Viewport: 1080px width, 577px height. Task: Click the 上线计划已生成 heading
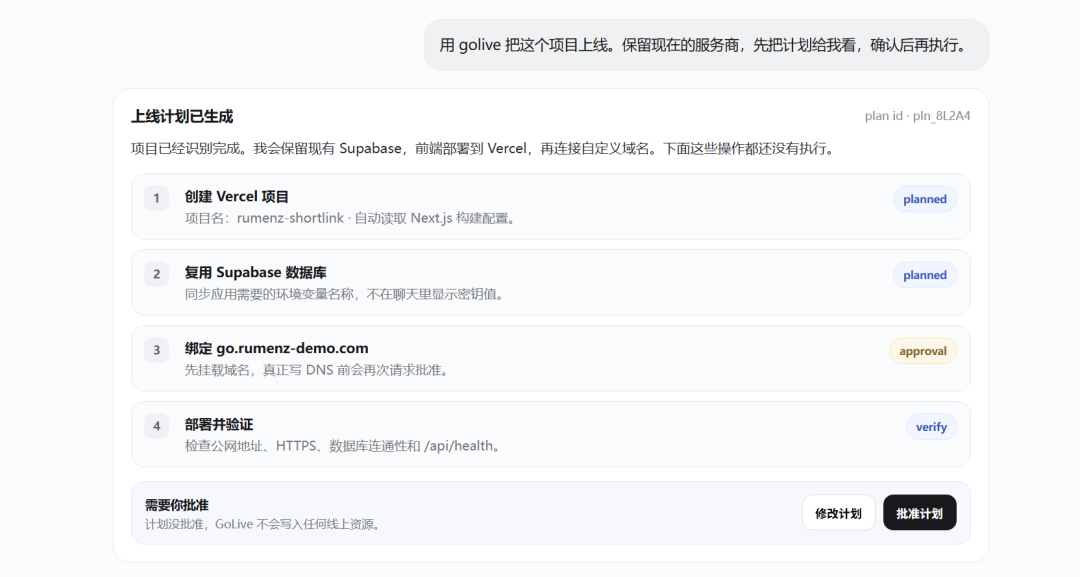[182, 116]
